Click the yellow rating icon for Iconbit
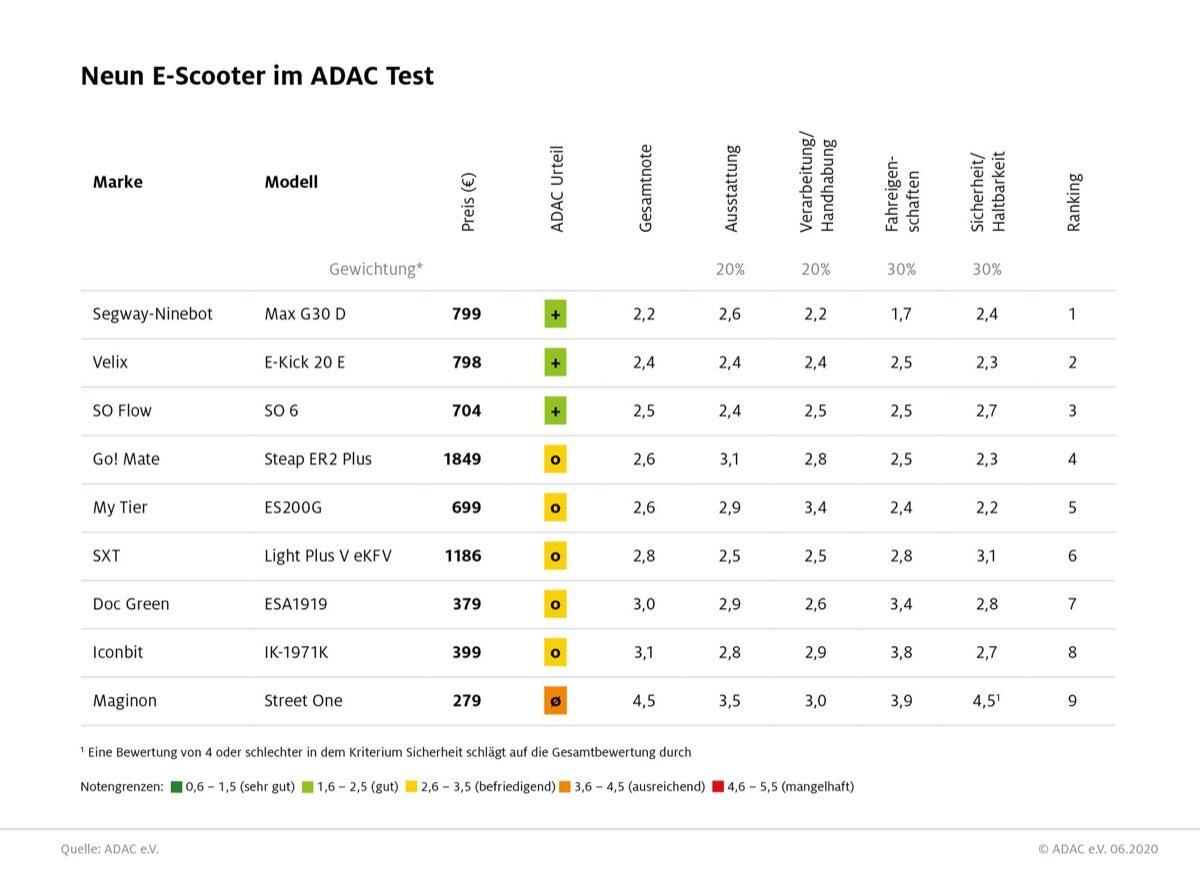 point(556,653)
